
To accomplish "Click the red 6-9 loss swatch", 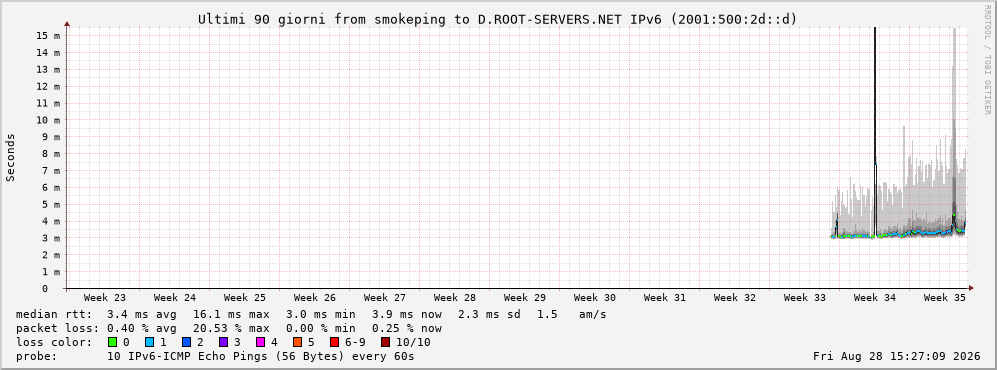I will 334,342.
